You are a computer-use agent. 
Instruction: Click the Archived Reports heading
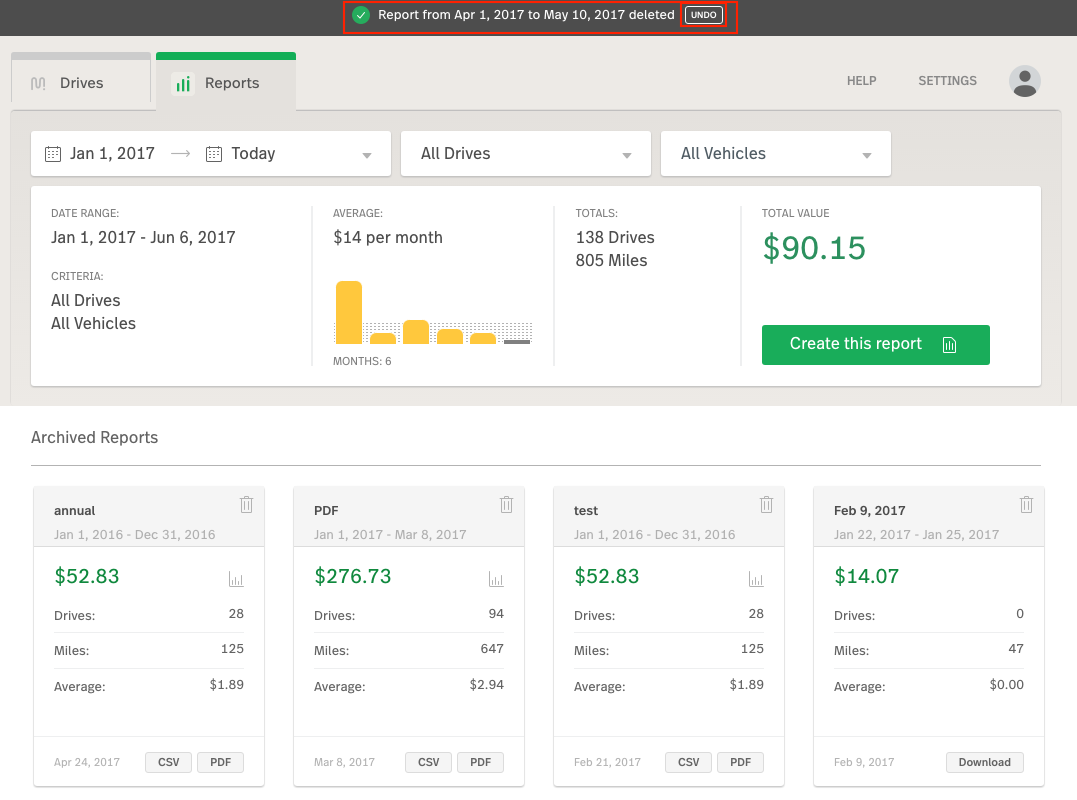tap(94, 437)
